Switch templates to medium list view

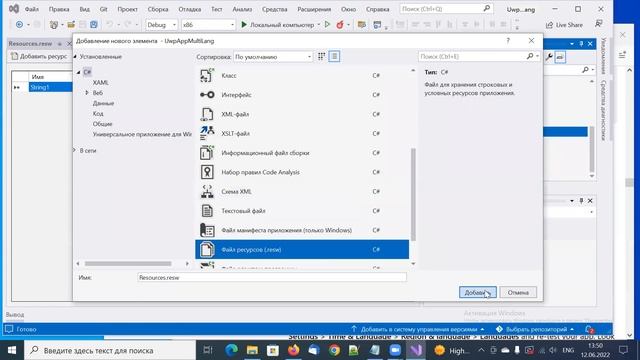pyautogui.click(x=334, y=56)
